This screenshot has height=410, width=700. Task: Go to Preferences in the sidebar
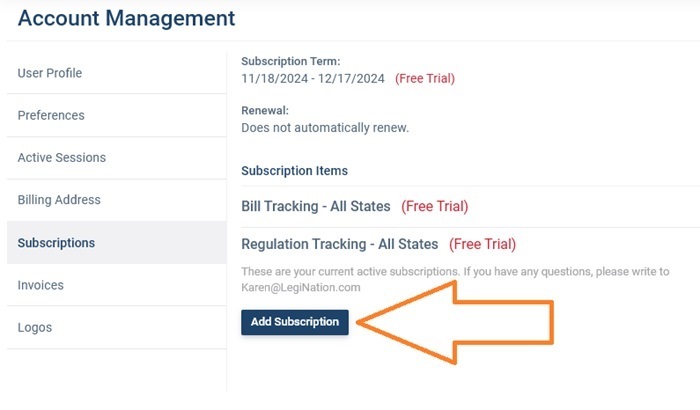tap(51, 115)
